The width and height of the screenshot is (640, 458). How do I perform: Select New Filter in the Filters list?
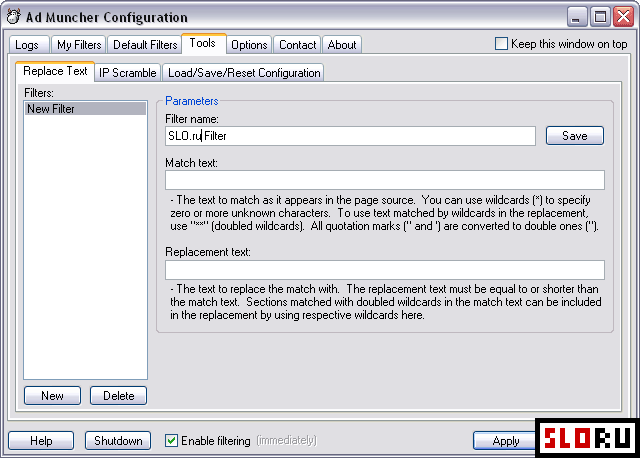(x=85, y=109)
